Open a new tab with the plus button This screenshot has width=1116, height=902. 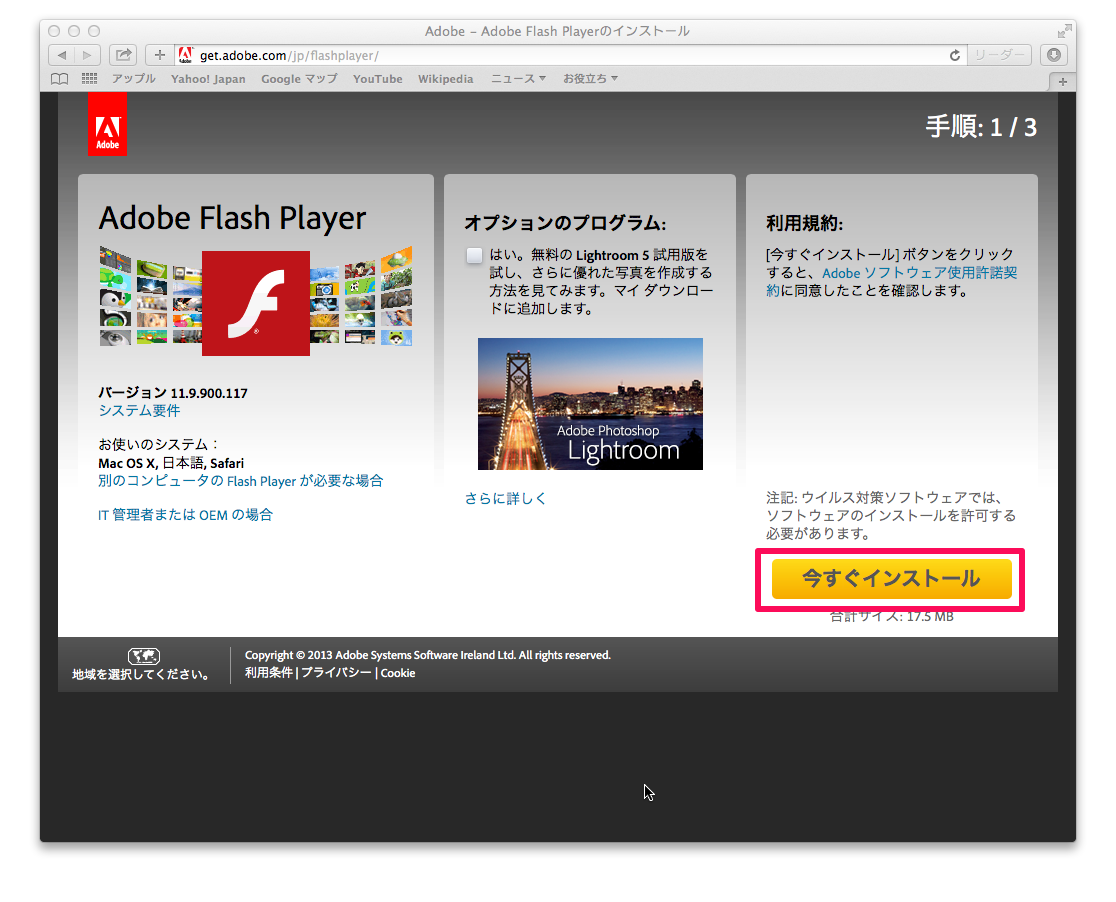1062,81
